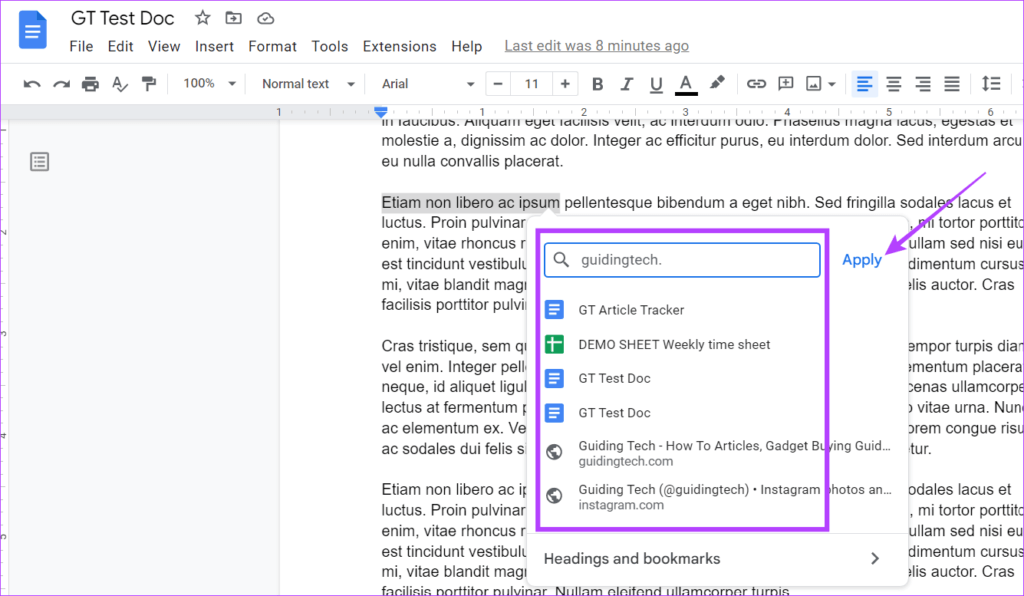Screen dimensions: 1024x596
Task: Click the Apply link button
Action: pos(861,260)
